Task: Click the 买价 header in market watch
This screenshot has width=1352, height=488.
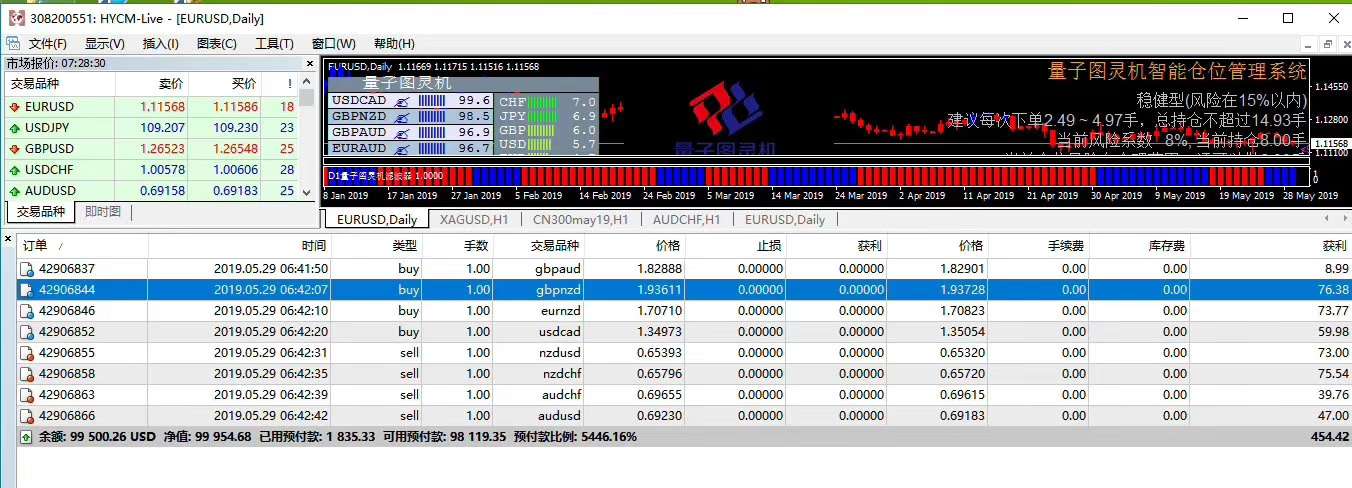Action: (225, 84)
